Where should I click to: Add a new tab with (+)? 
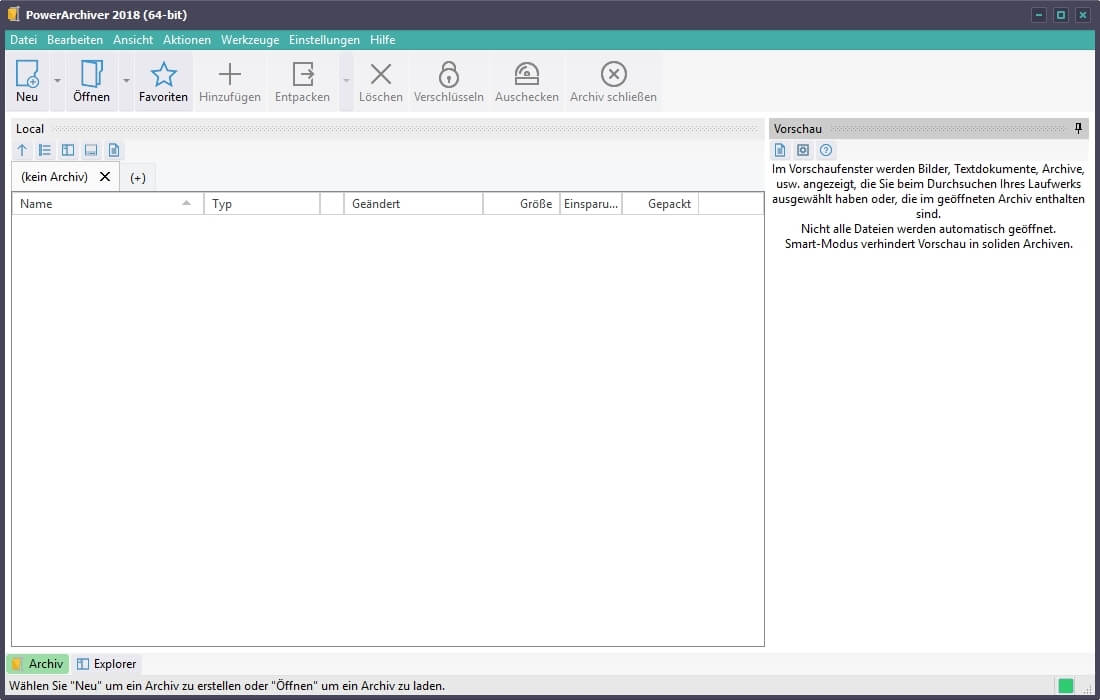[x=138, y=177]
